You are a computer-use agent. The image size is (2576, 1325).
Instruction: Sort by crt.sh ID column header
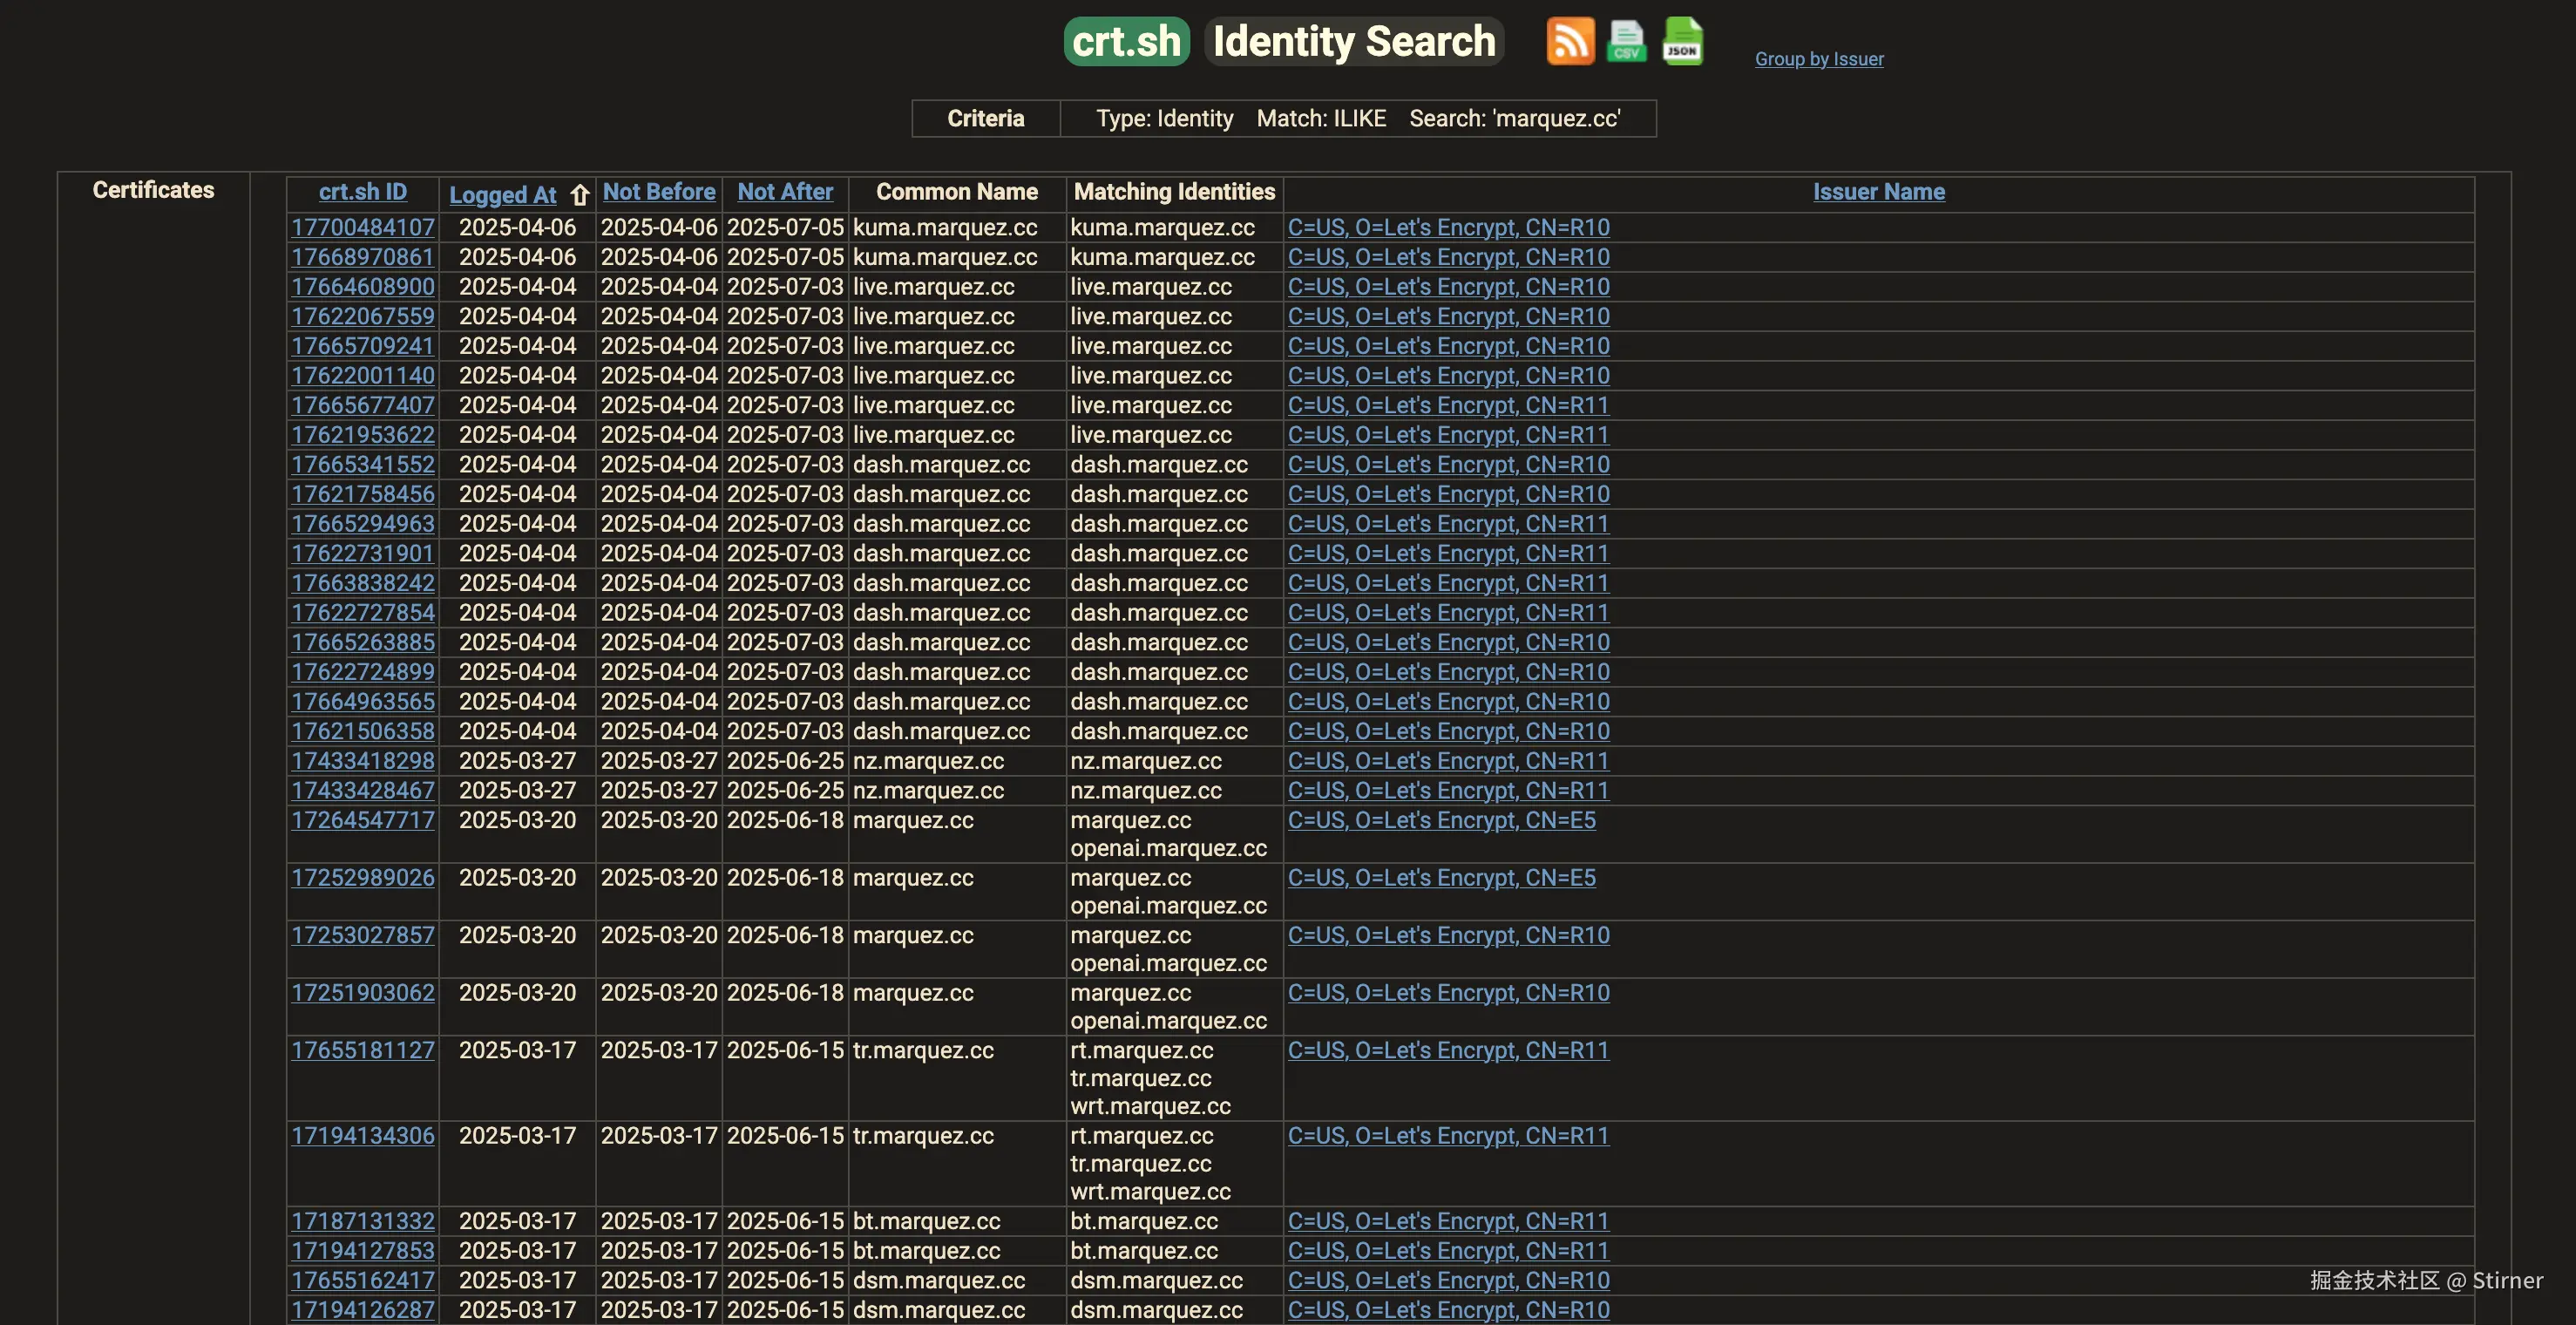click(362, 192)
